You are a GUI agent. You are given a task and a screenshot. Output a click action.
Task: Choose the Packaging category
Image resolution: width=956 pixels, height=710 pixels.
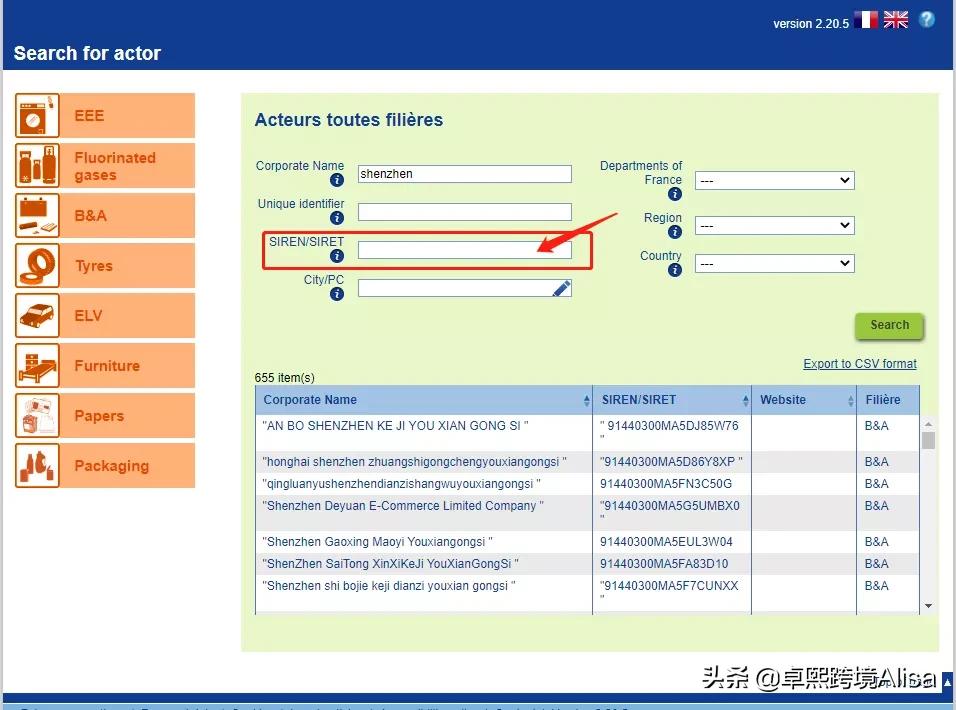pos(105,466)
